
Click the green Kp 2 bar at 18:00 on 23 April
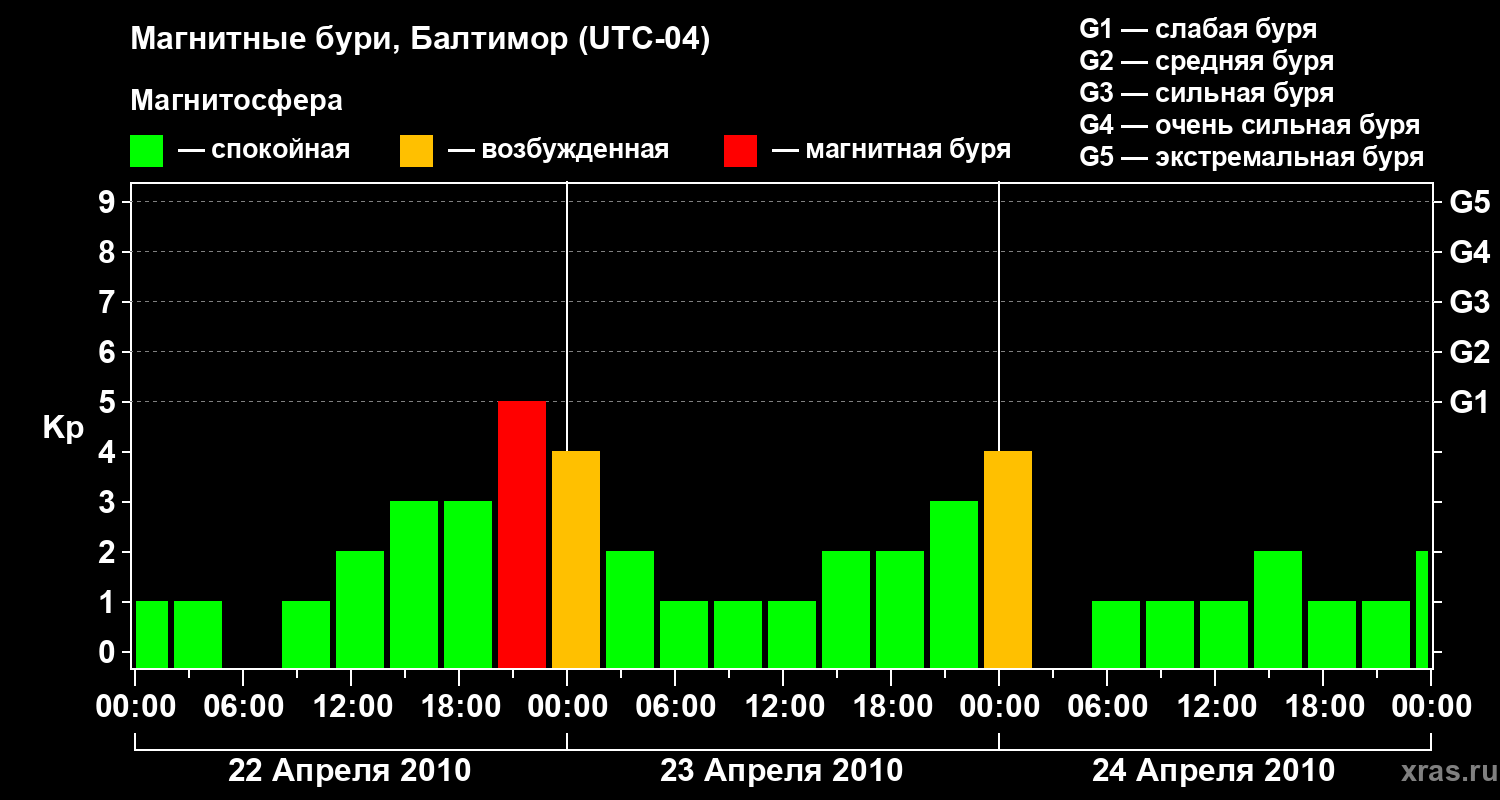coord(900,609)
